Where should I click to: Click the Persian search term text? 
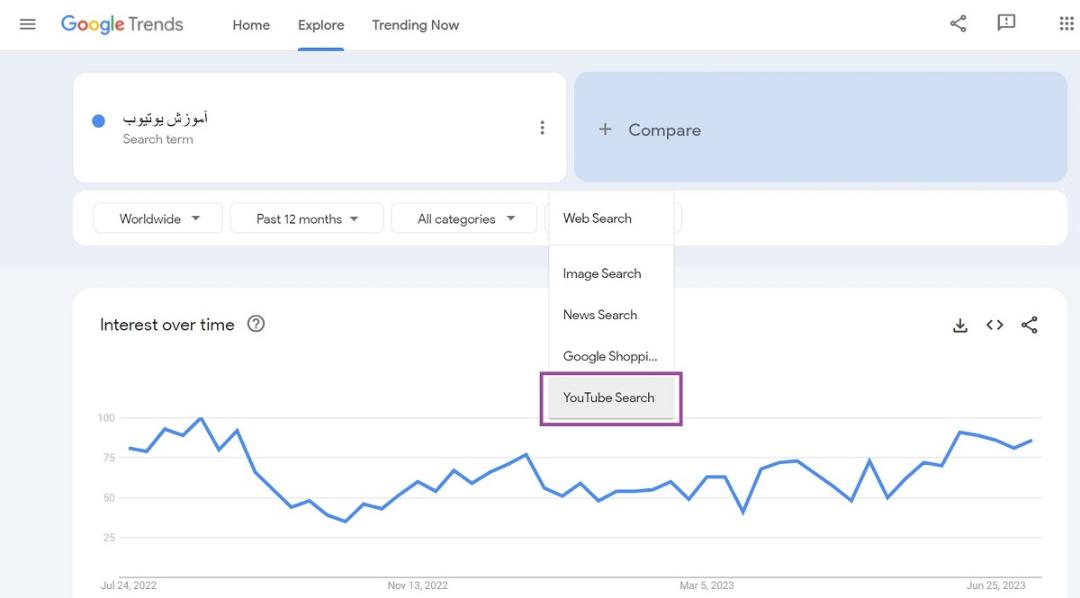[165, 118]
